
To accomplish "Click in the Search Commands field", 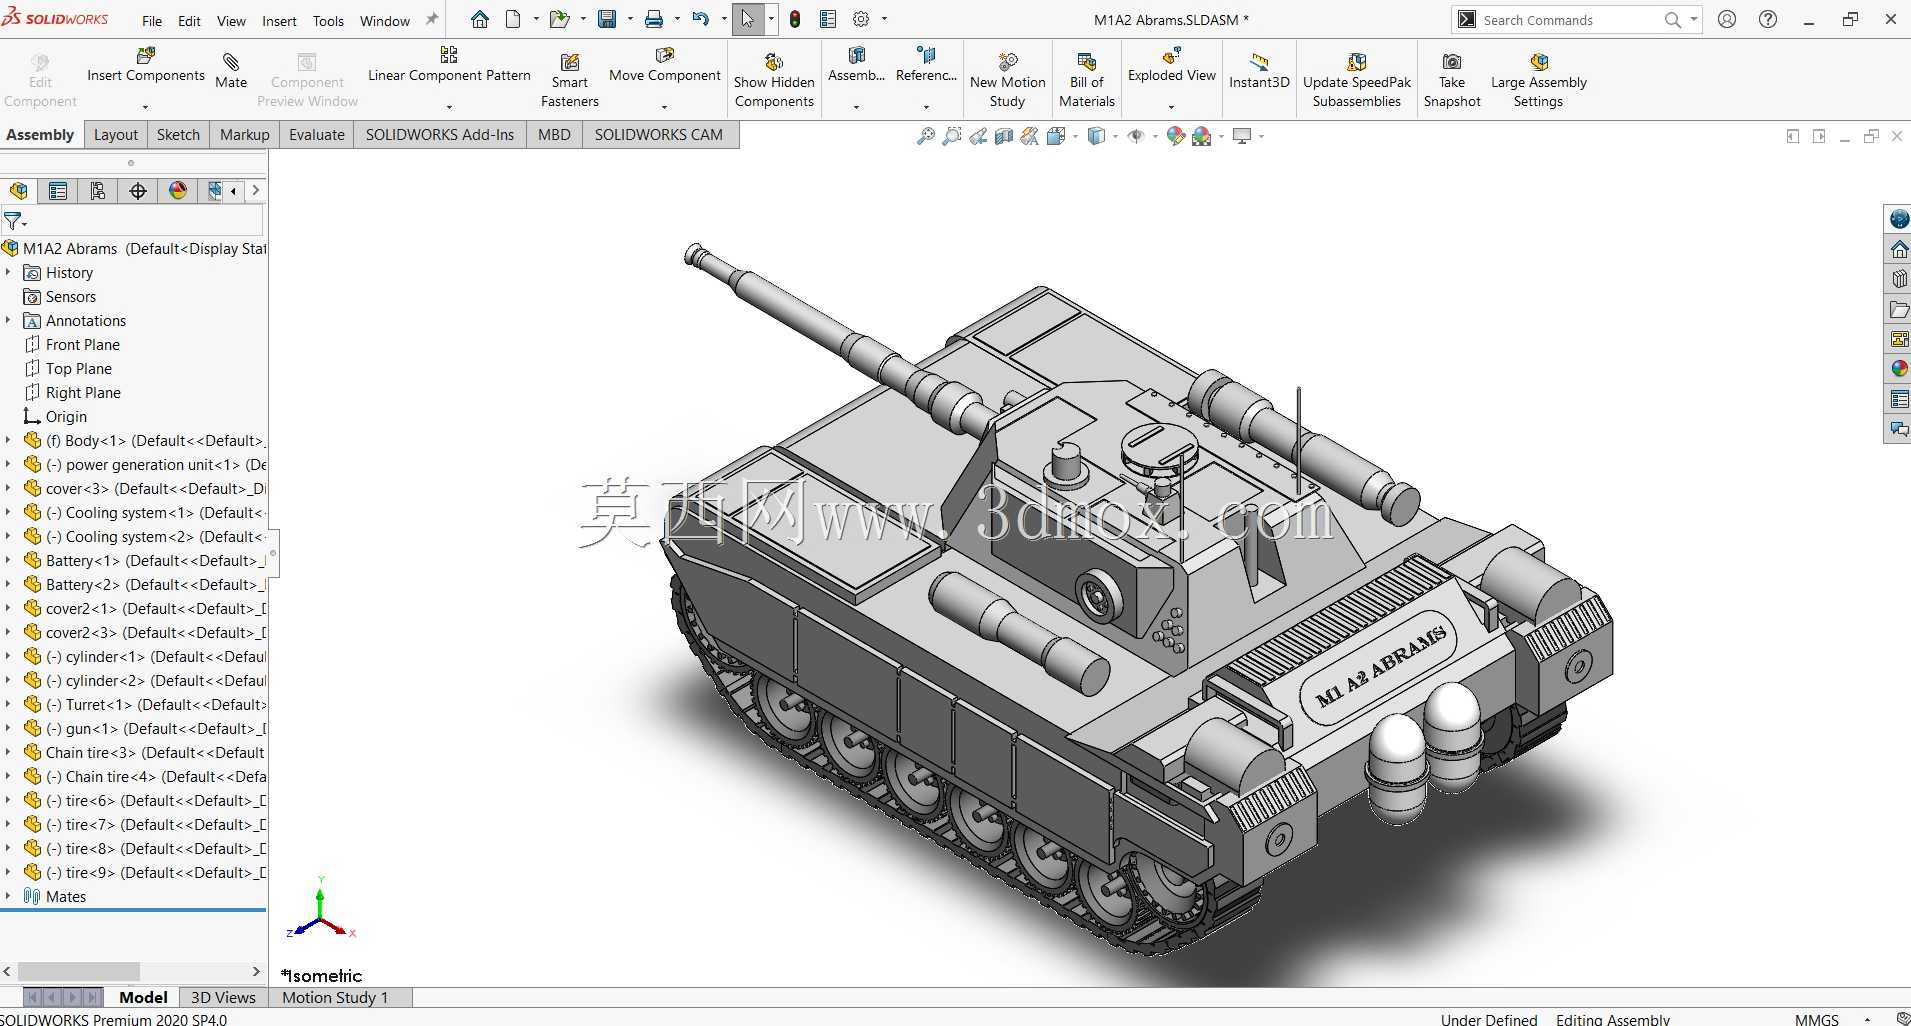I will (x=1570, y=20).
